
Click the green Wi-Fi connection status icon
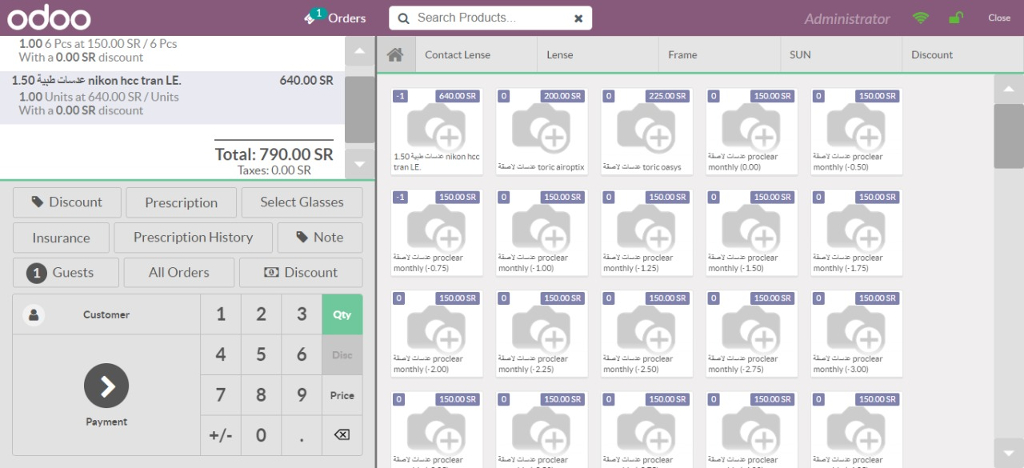(x=920, y=18)
